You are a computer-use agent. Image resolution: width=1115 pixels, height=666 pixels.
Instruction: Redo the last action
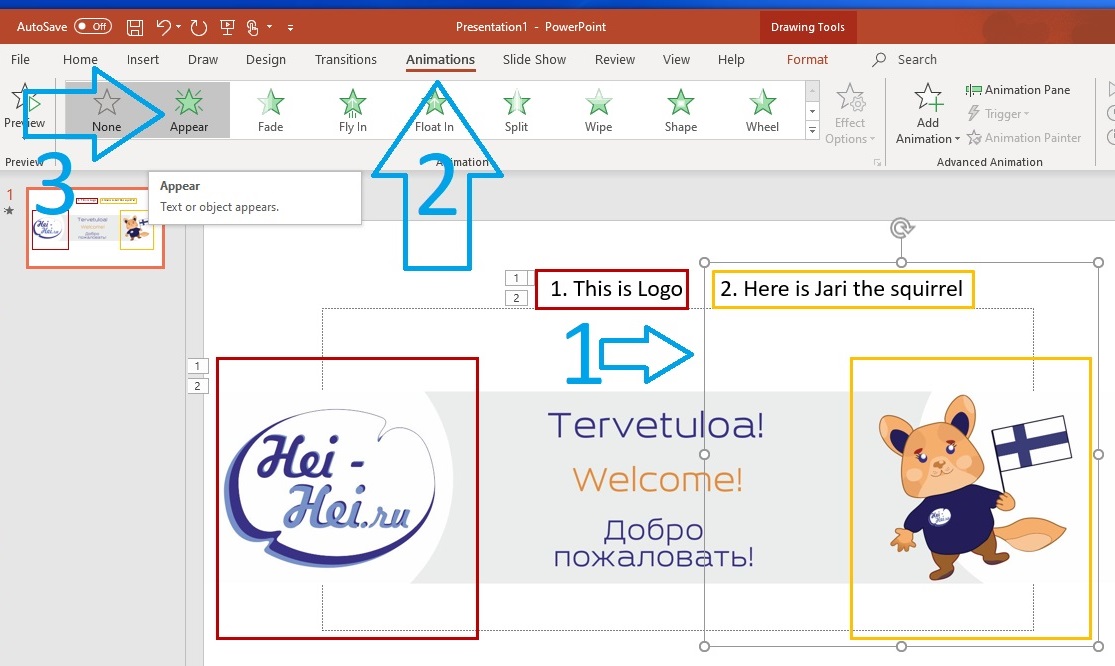click(198, 28)
